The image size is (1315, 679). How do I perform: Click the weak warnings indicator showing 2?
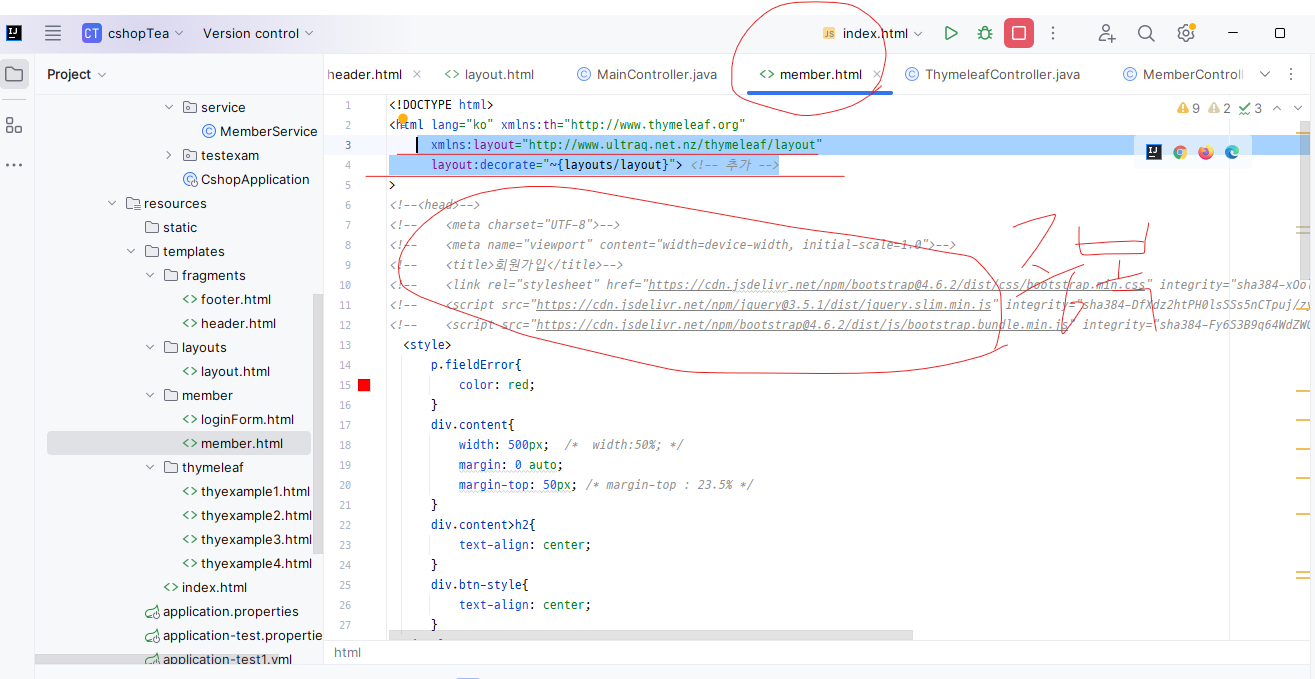click(1220, 108)
